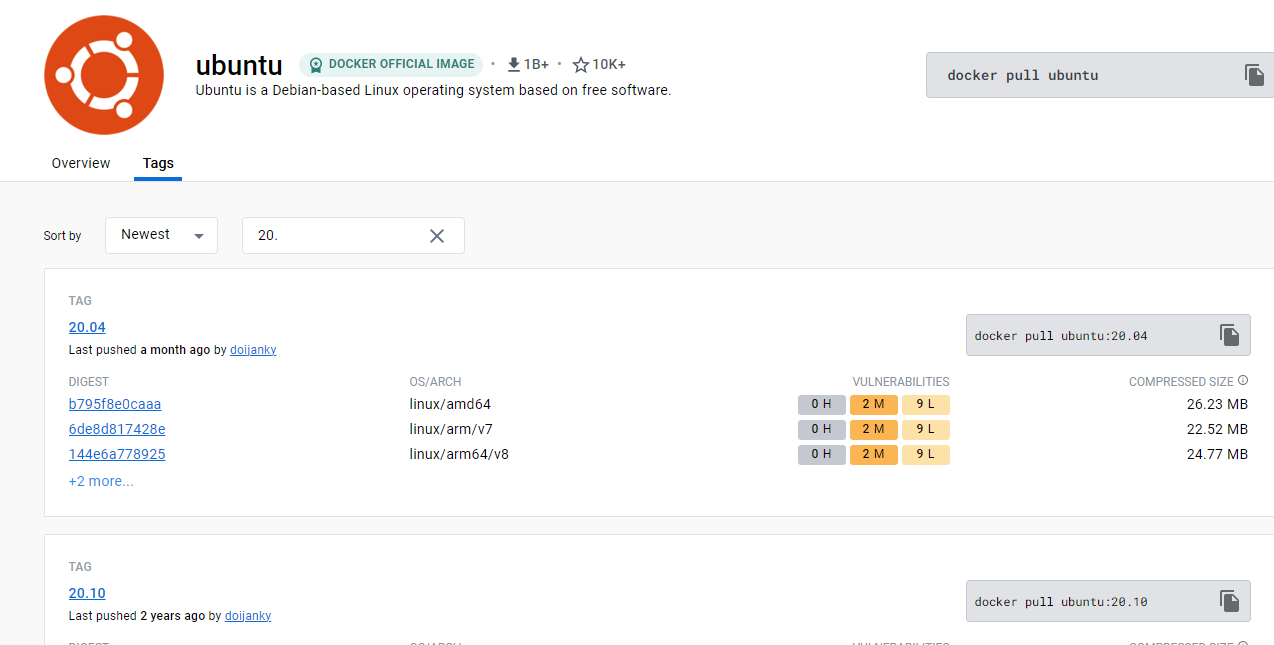Expand the +2 more digests list

click(x=101, y=481)
